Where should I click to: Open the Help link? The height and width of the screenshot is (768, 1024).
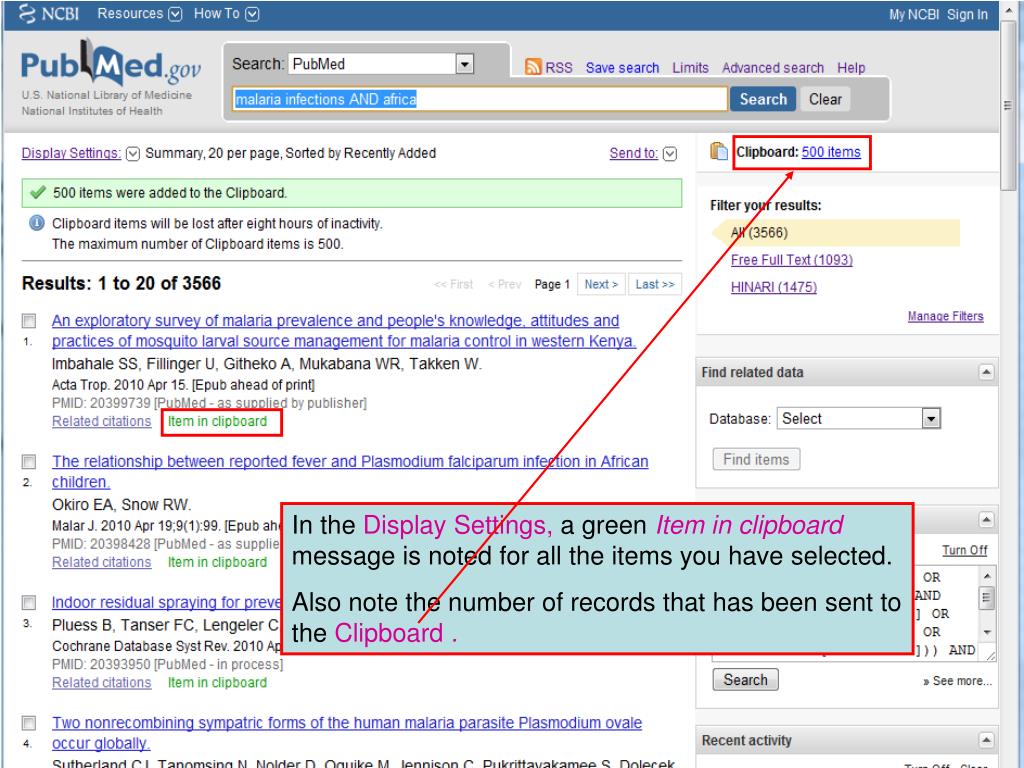pos(851,68)
